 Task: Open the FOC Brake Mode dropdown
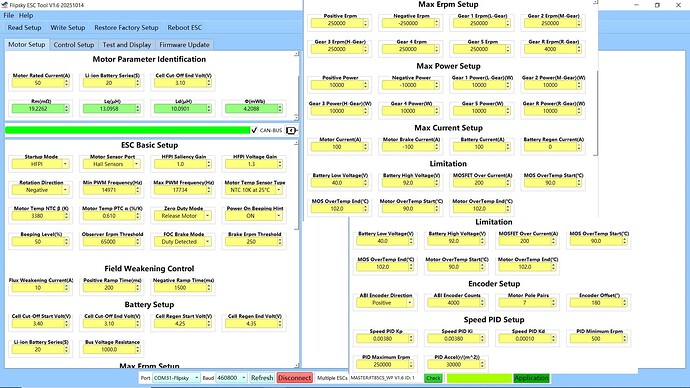[x=207, y=242]
